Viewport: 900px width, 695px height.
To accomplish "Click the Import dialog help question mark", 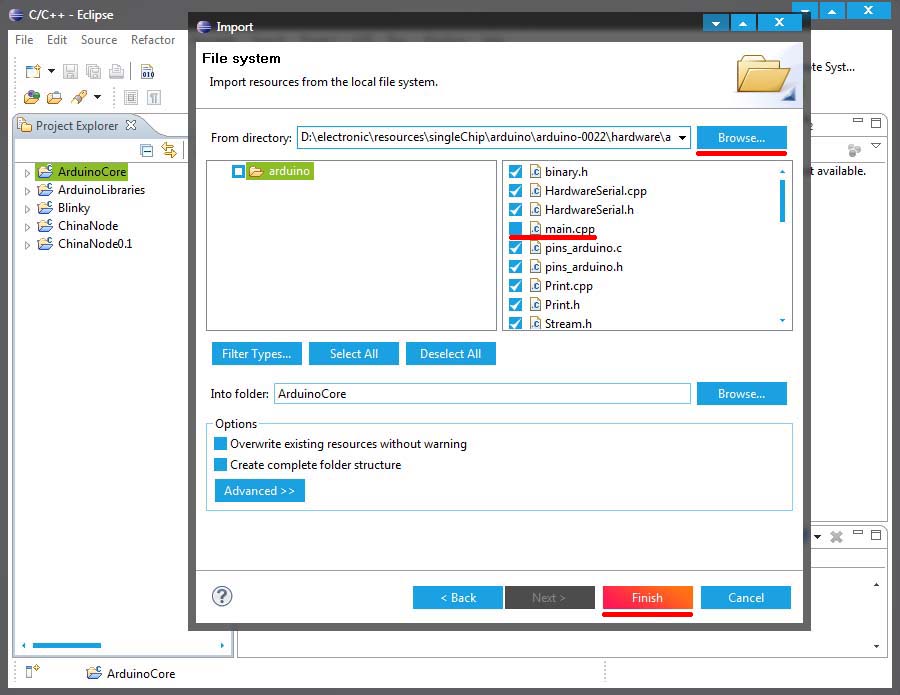I will (222, 596).
